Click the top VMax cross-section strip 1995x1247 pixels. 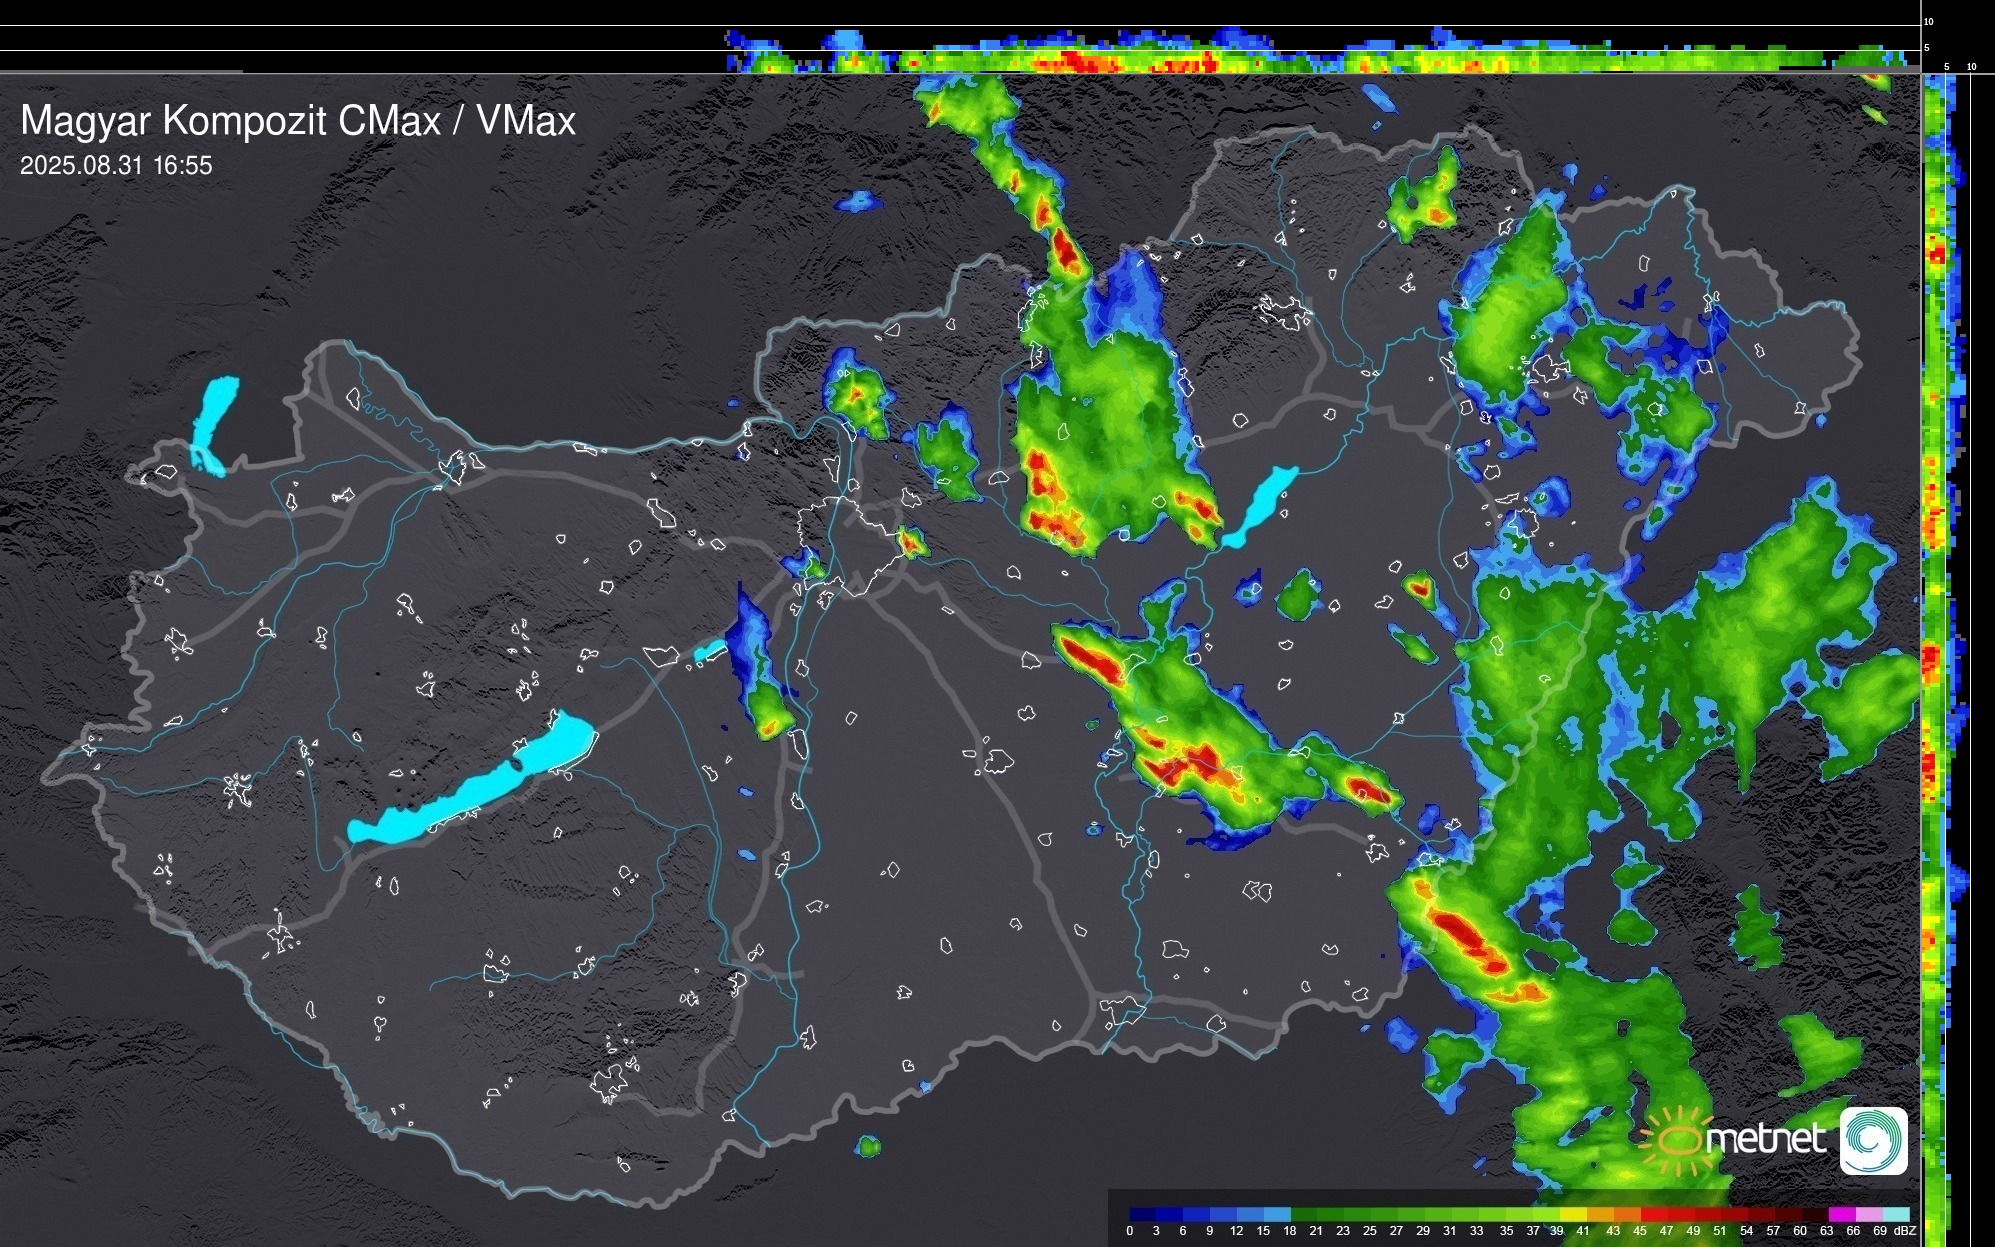[1300, 58]
